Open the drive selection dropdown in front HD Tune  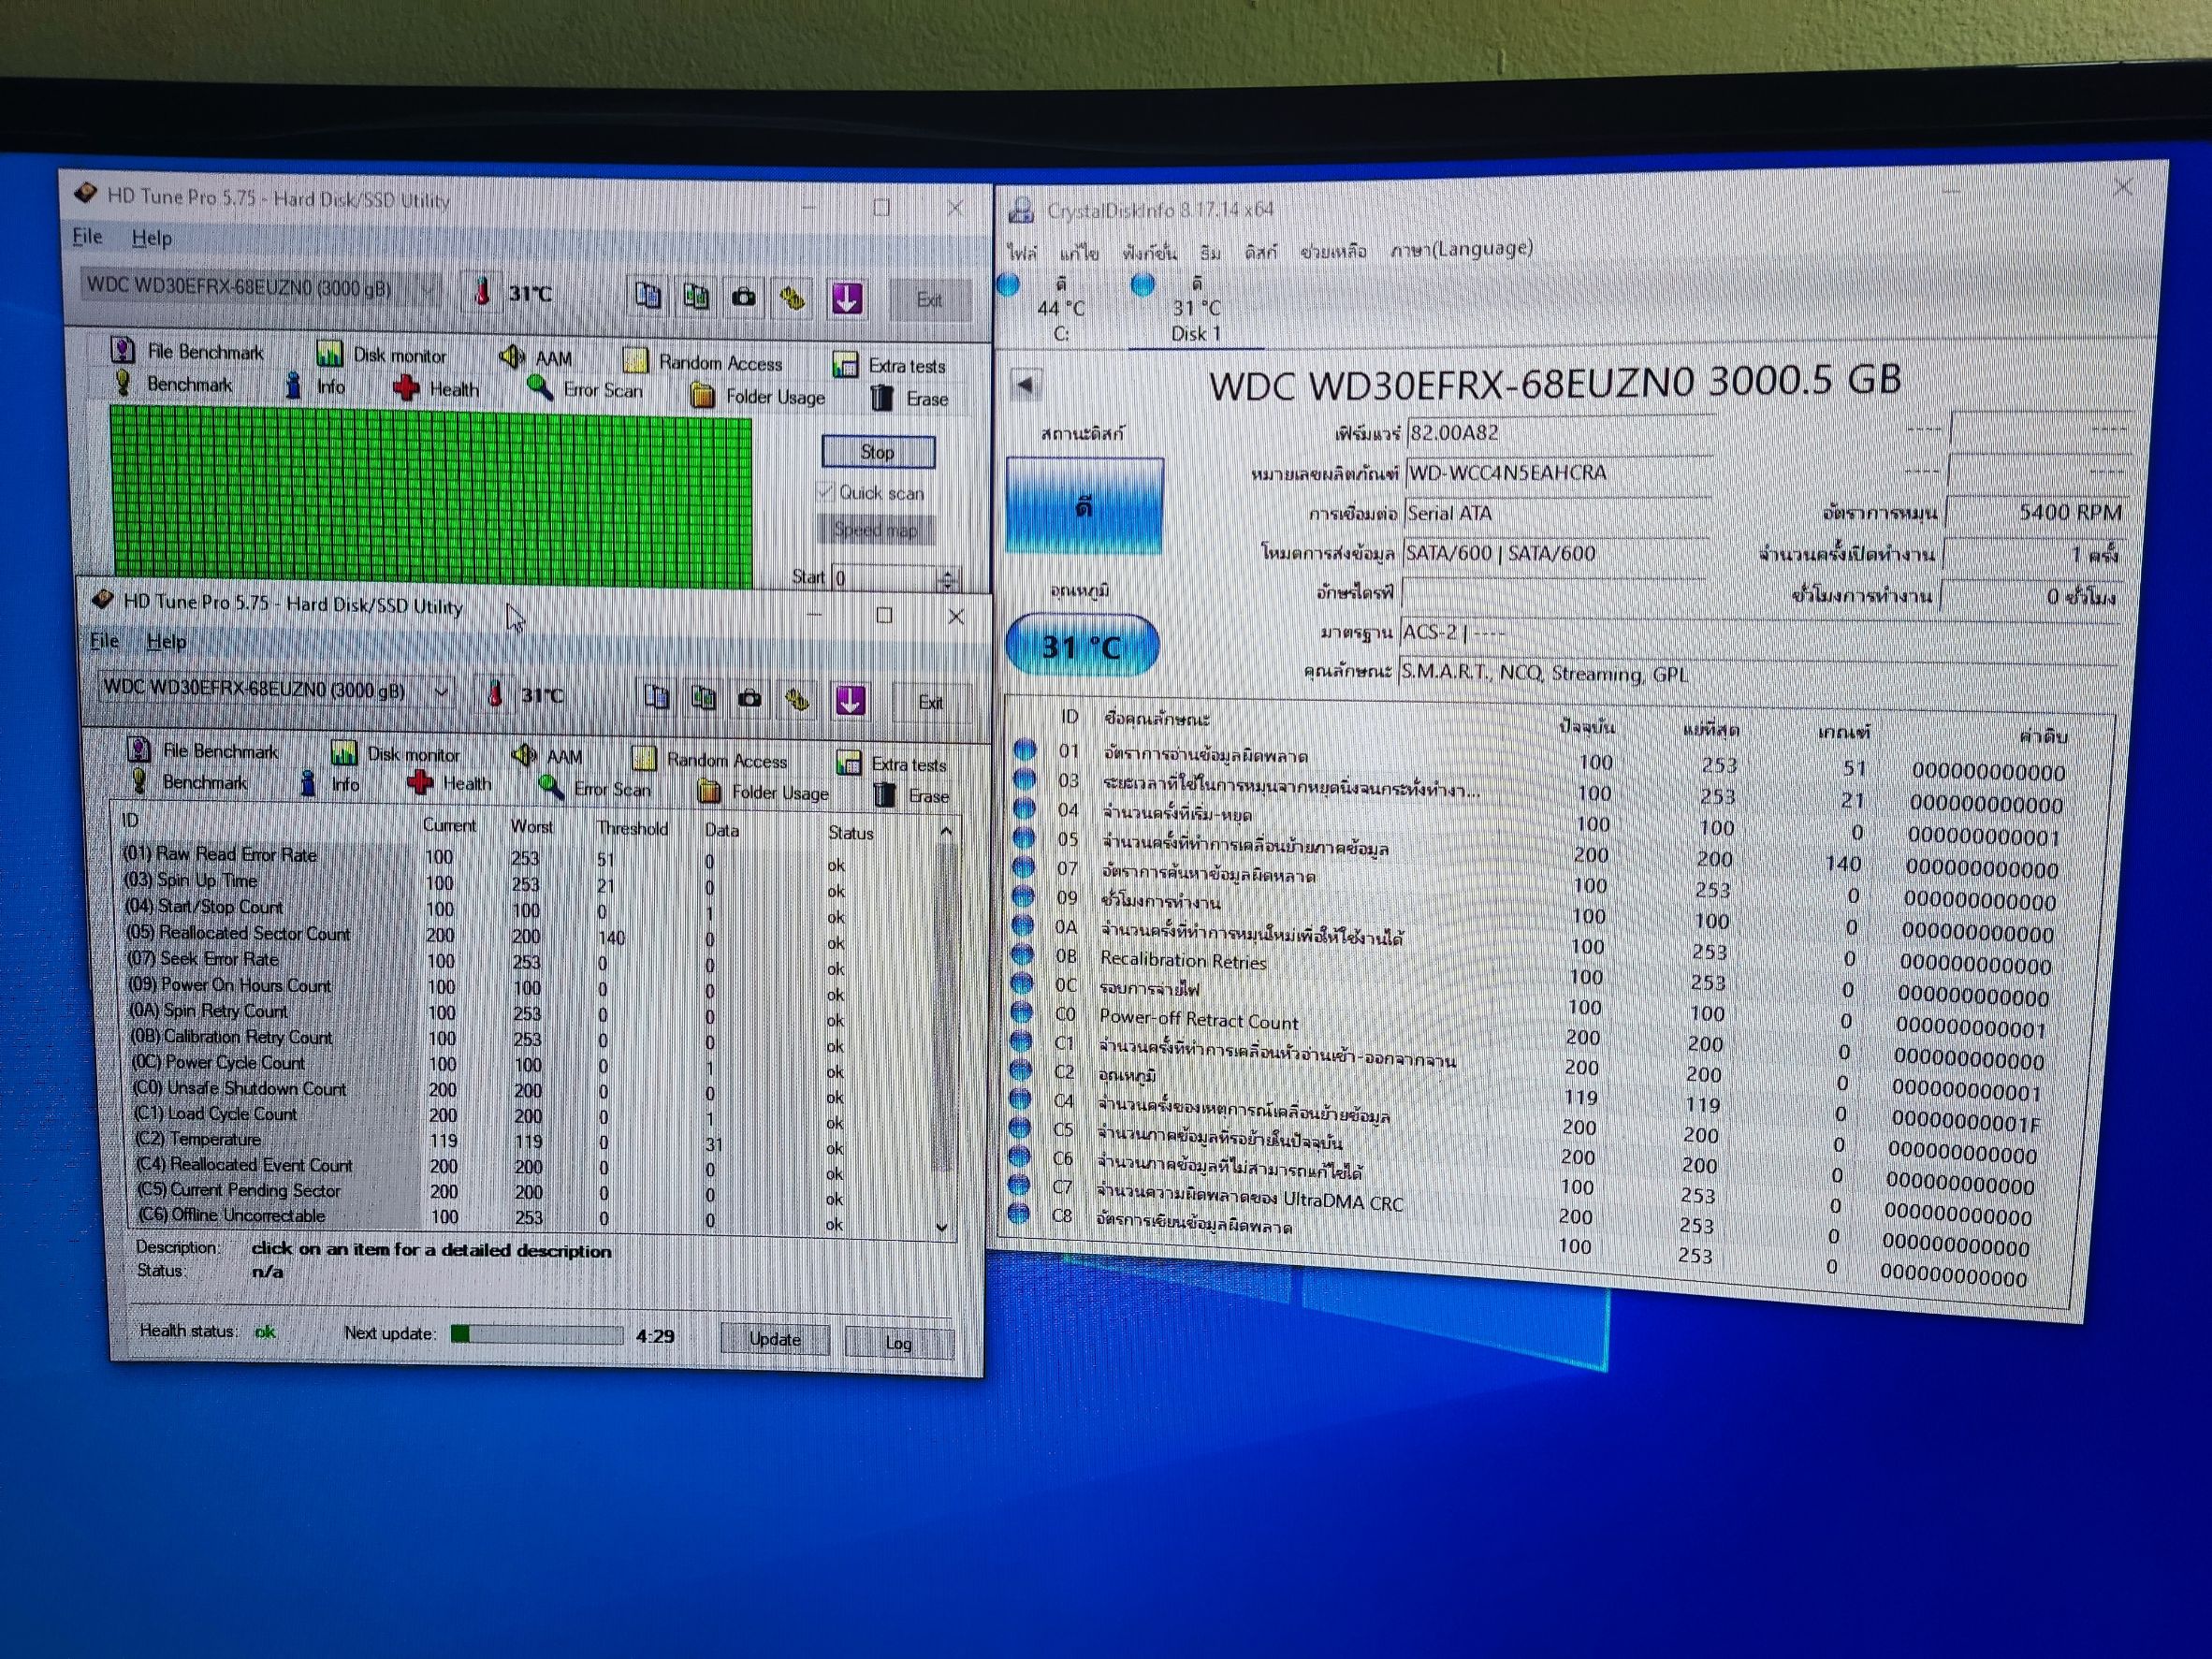[441, 691]
